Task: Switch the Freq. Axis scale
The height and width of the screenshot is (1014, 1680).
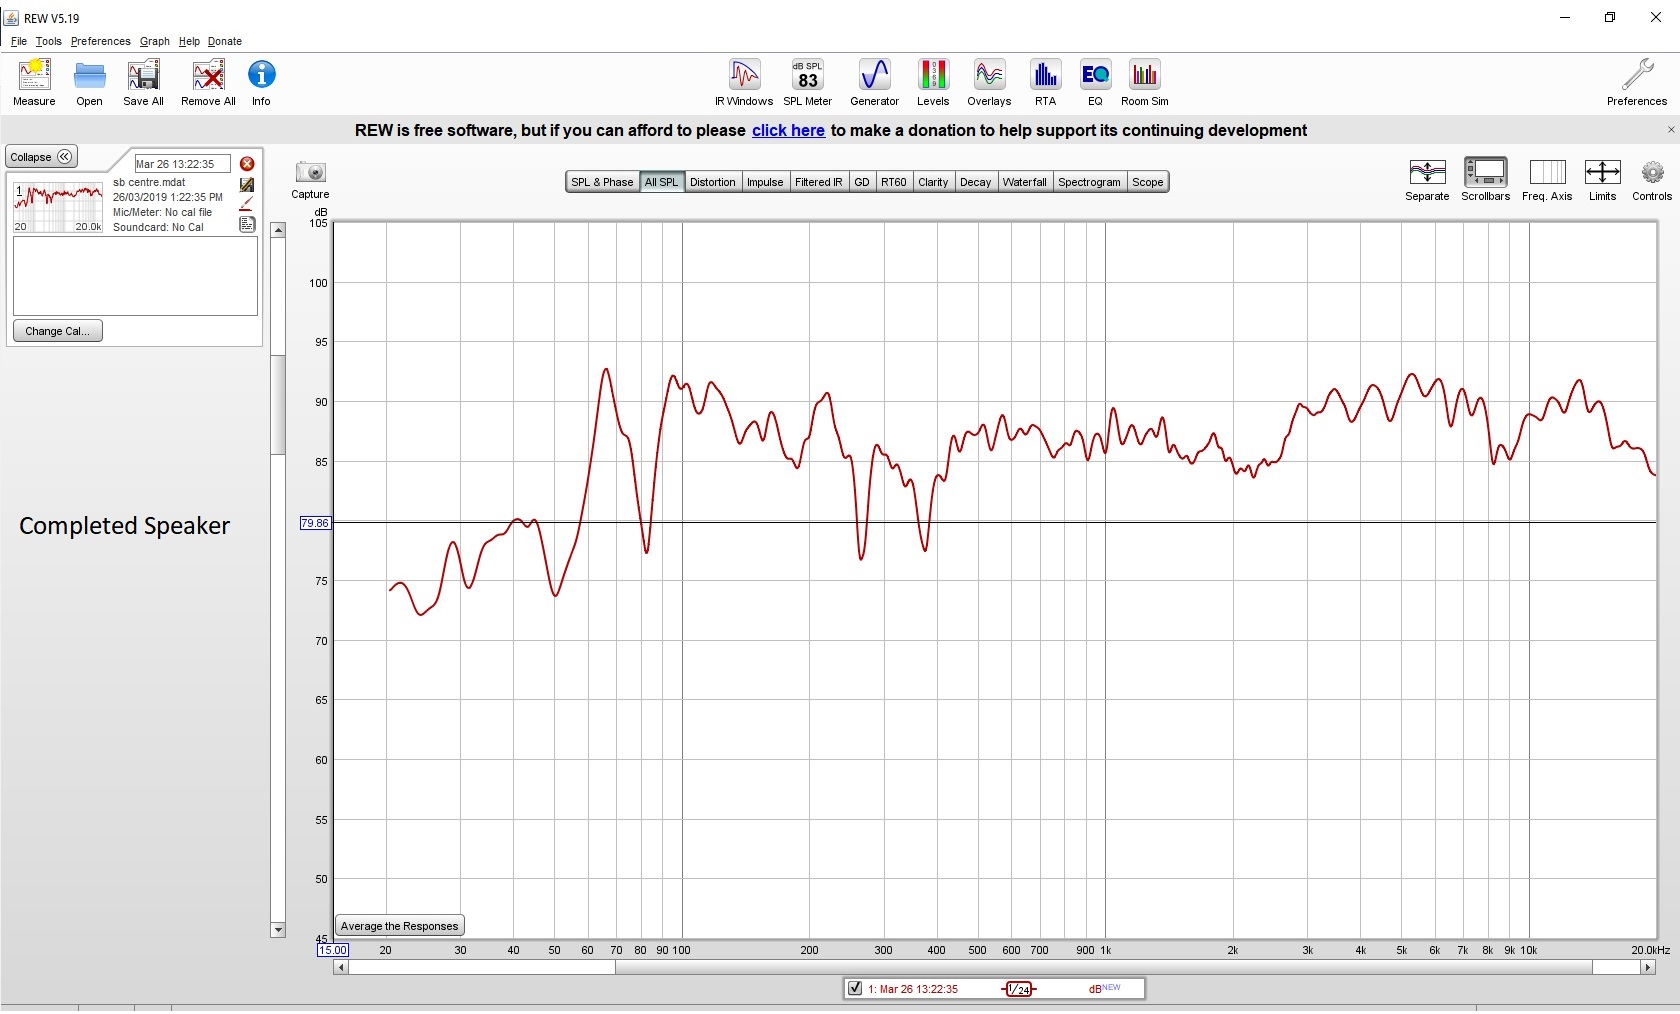Action: [1547, 180]
